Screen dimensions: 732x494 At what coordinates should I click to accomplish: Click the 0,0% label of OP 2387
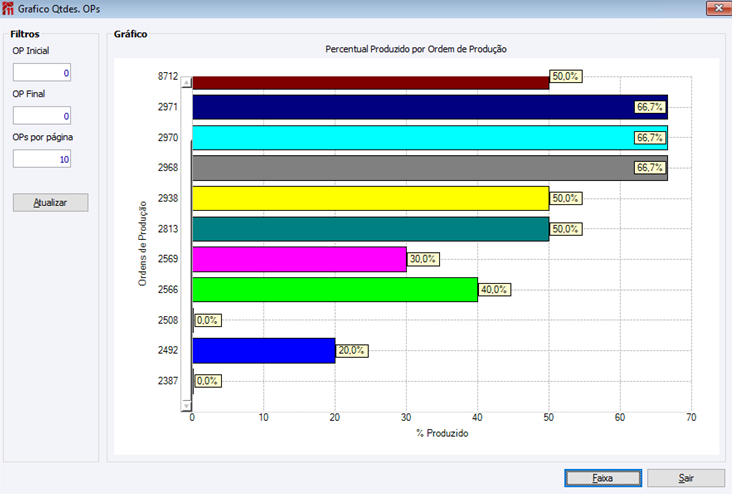[x=208, y=381]
